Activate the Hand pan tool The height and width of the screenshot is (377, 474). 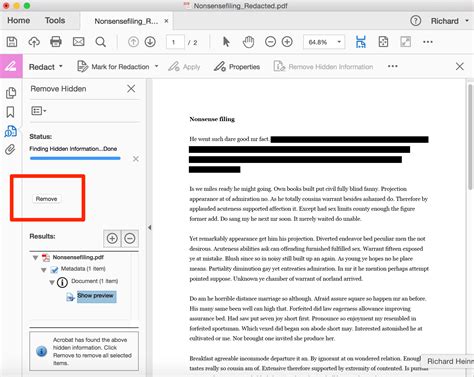(248, 42)
